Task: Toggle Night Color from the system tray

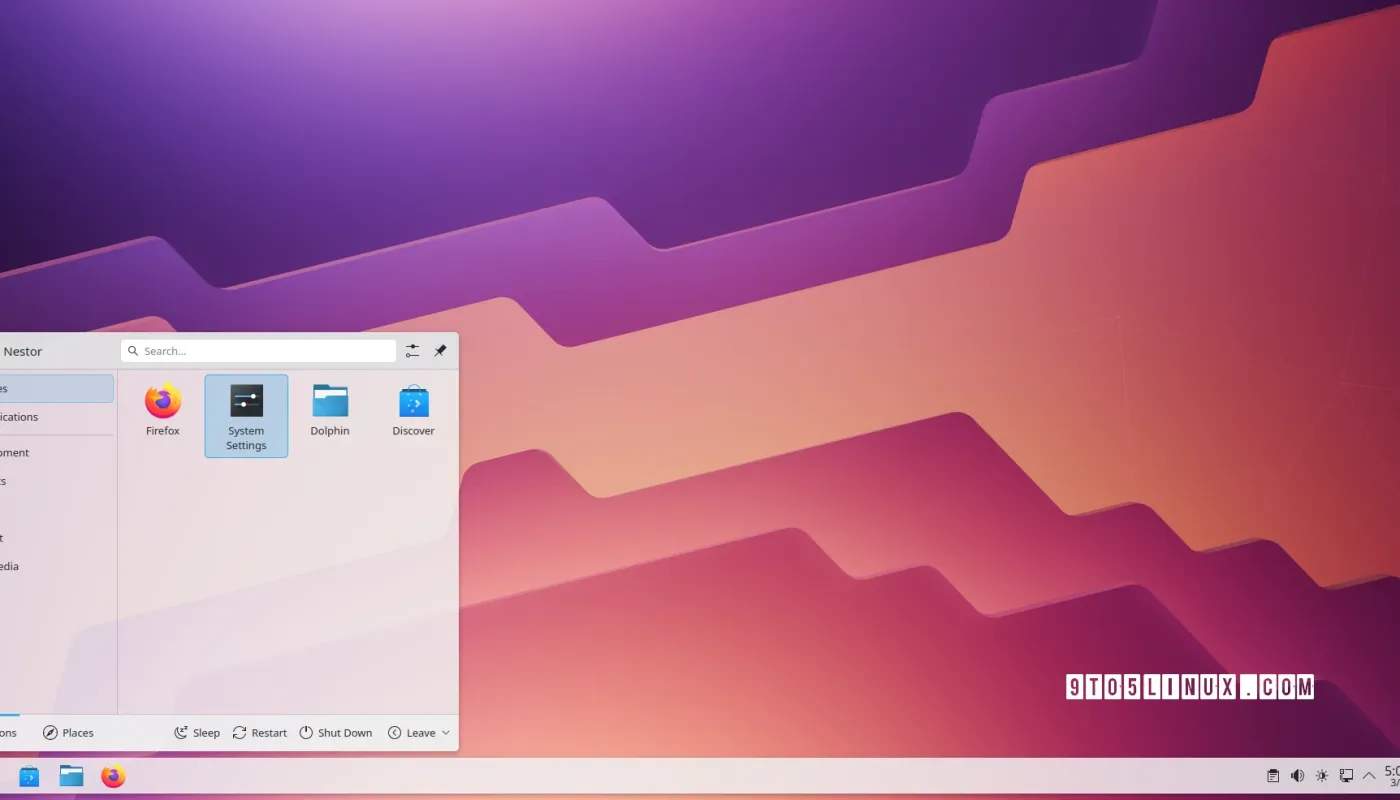Action: pos(1321,775)
